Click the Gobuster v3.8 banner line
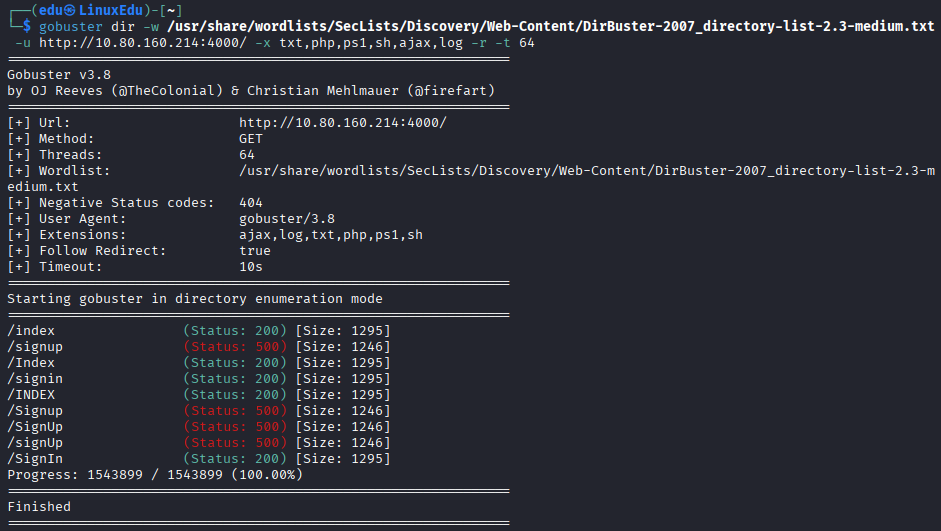 (59, 74)
